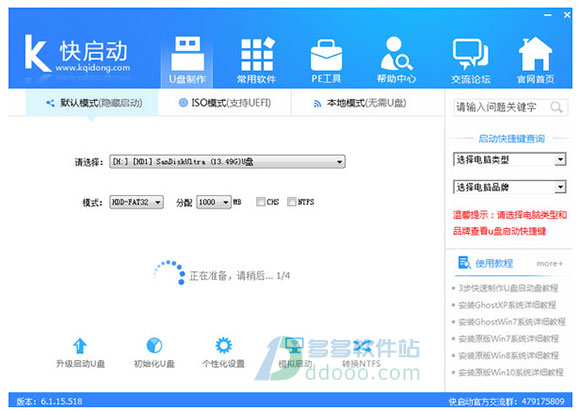Click the more+ tutorials link

550,263
